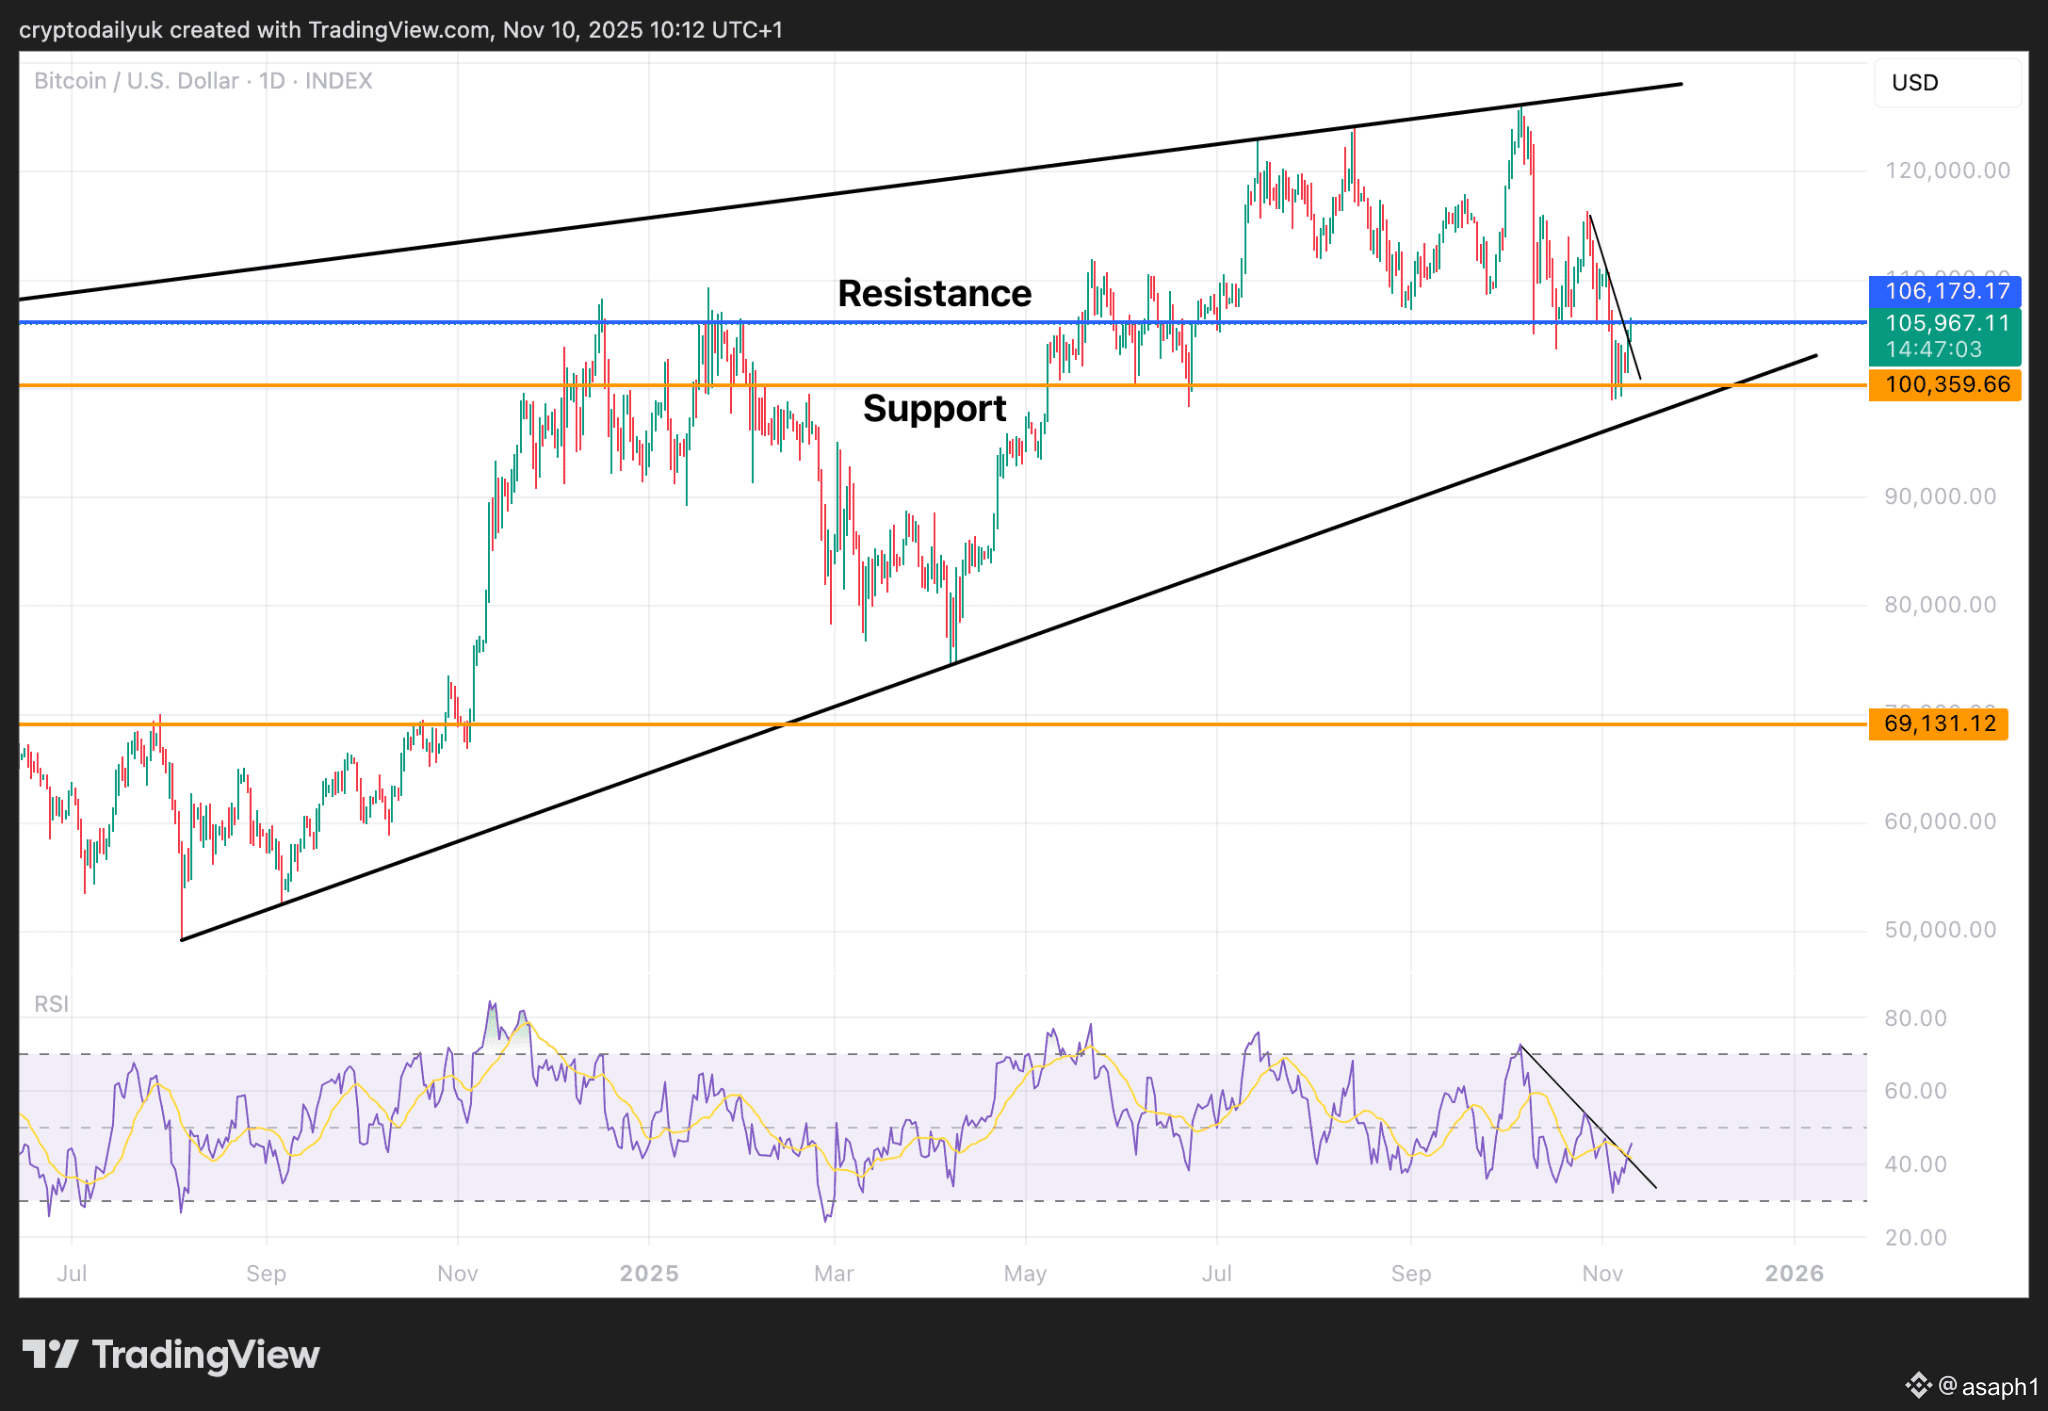Click the RSI 80.00 scale label
Viewport: 2048px width, 1411px height.
1915,1019
